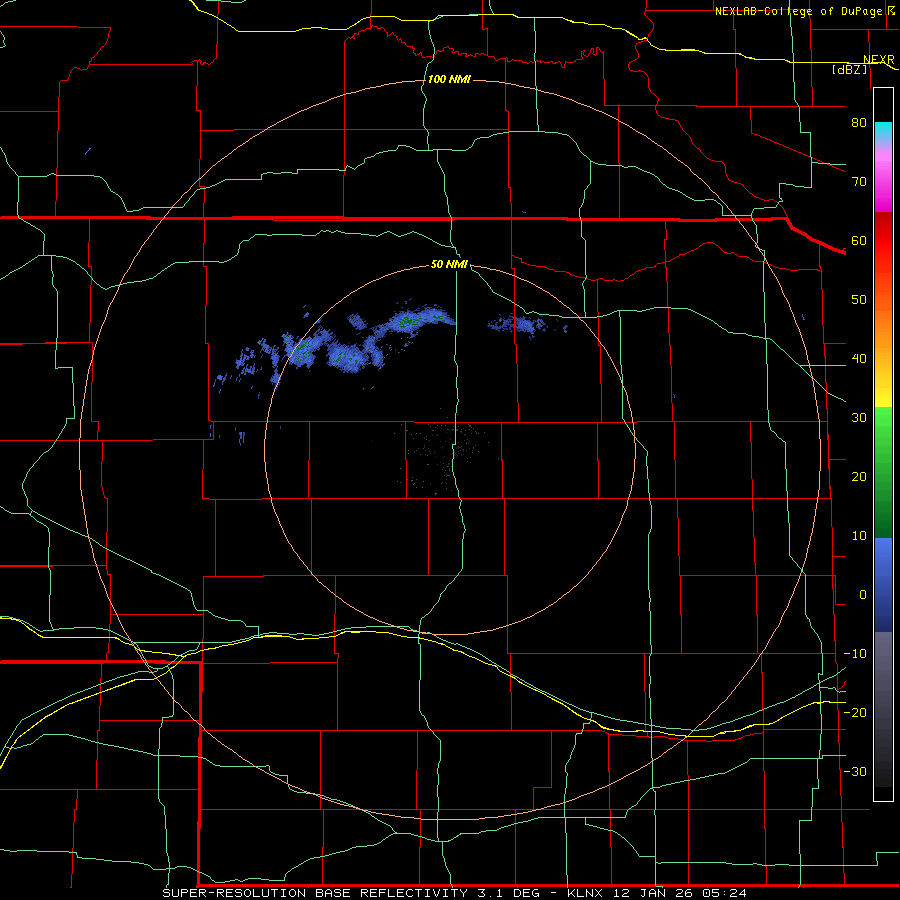Click the -10 value on the dBZ scale
The height and width of the screenshot is (900, 900).
point(855,654)
